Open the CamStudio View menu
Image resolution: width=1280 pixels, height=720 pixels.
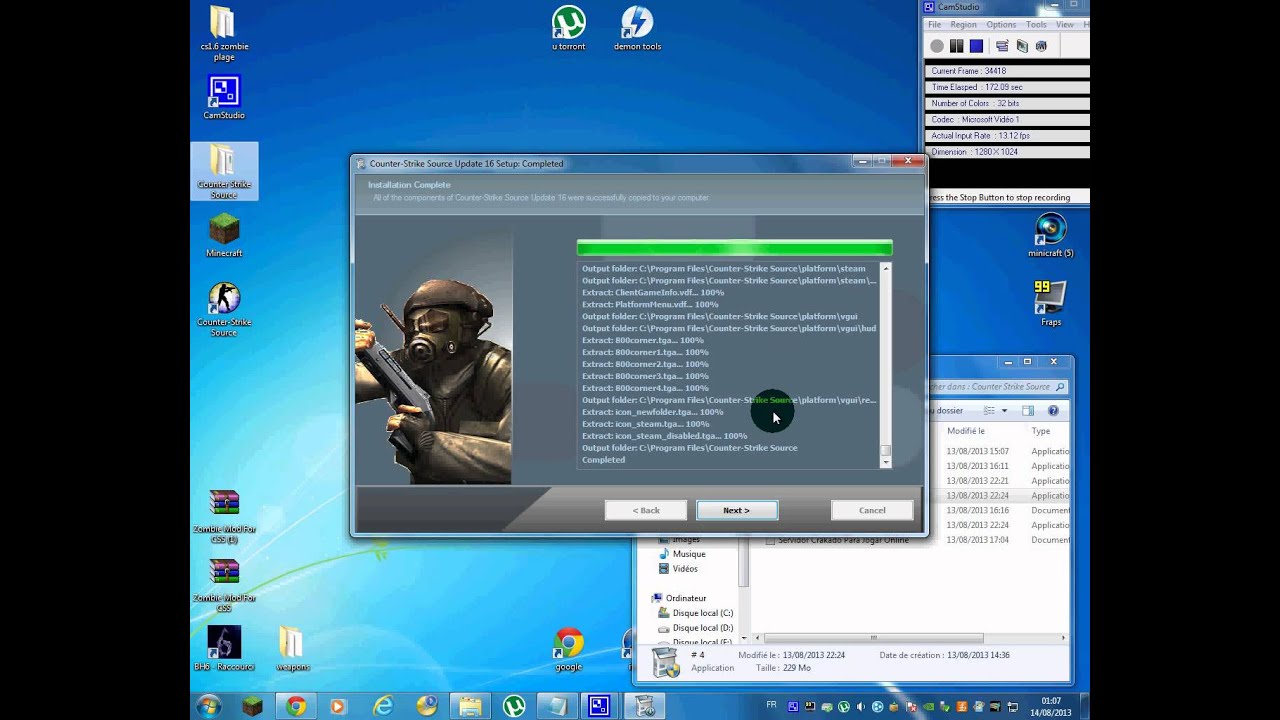(1065, 25)
